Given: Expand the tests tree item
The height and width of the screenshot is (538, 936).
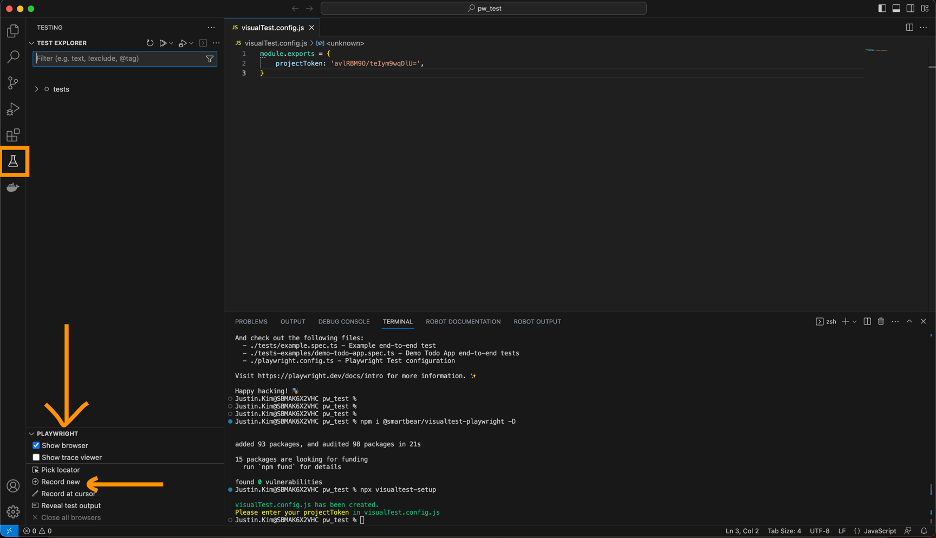Looking at the screenshot, I should click(36, 89).
